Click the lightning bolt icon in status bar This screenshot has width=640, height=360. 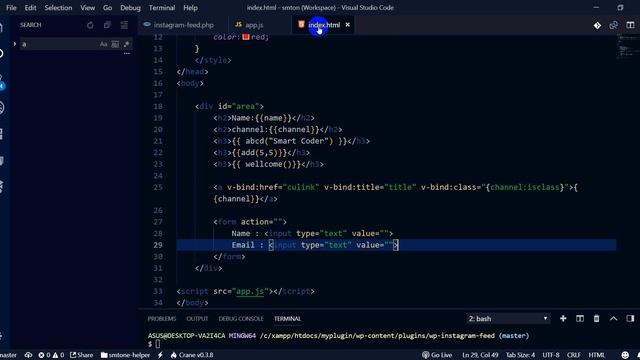pyautogui.click(x=160, y=355)
